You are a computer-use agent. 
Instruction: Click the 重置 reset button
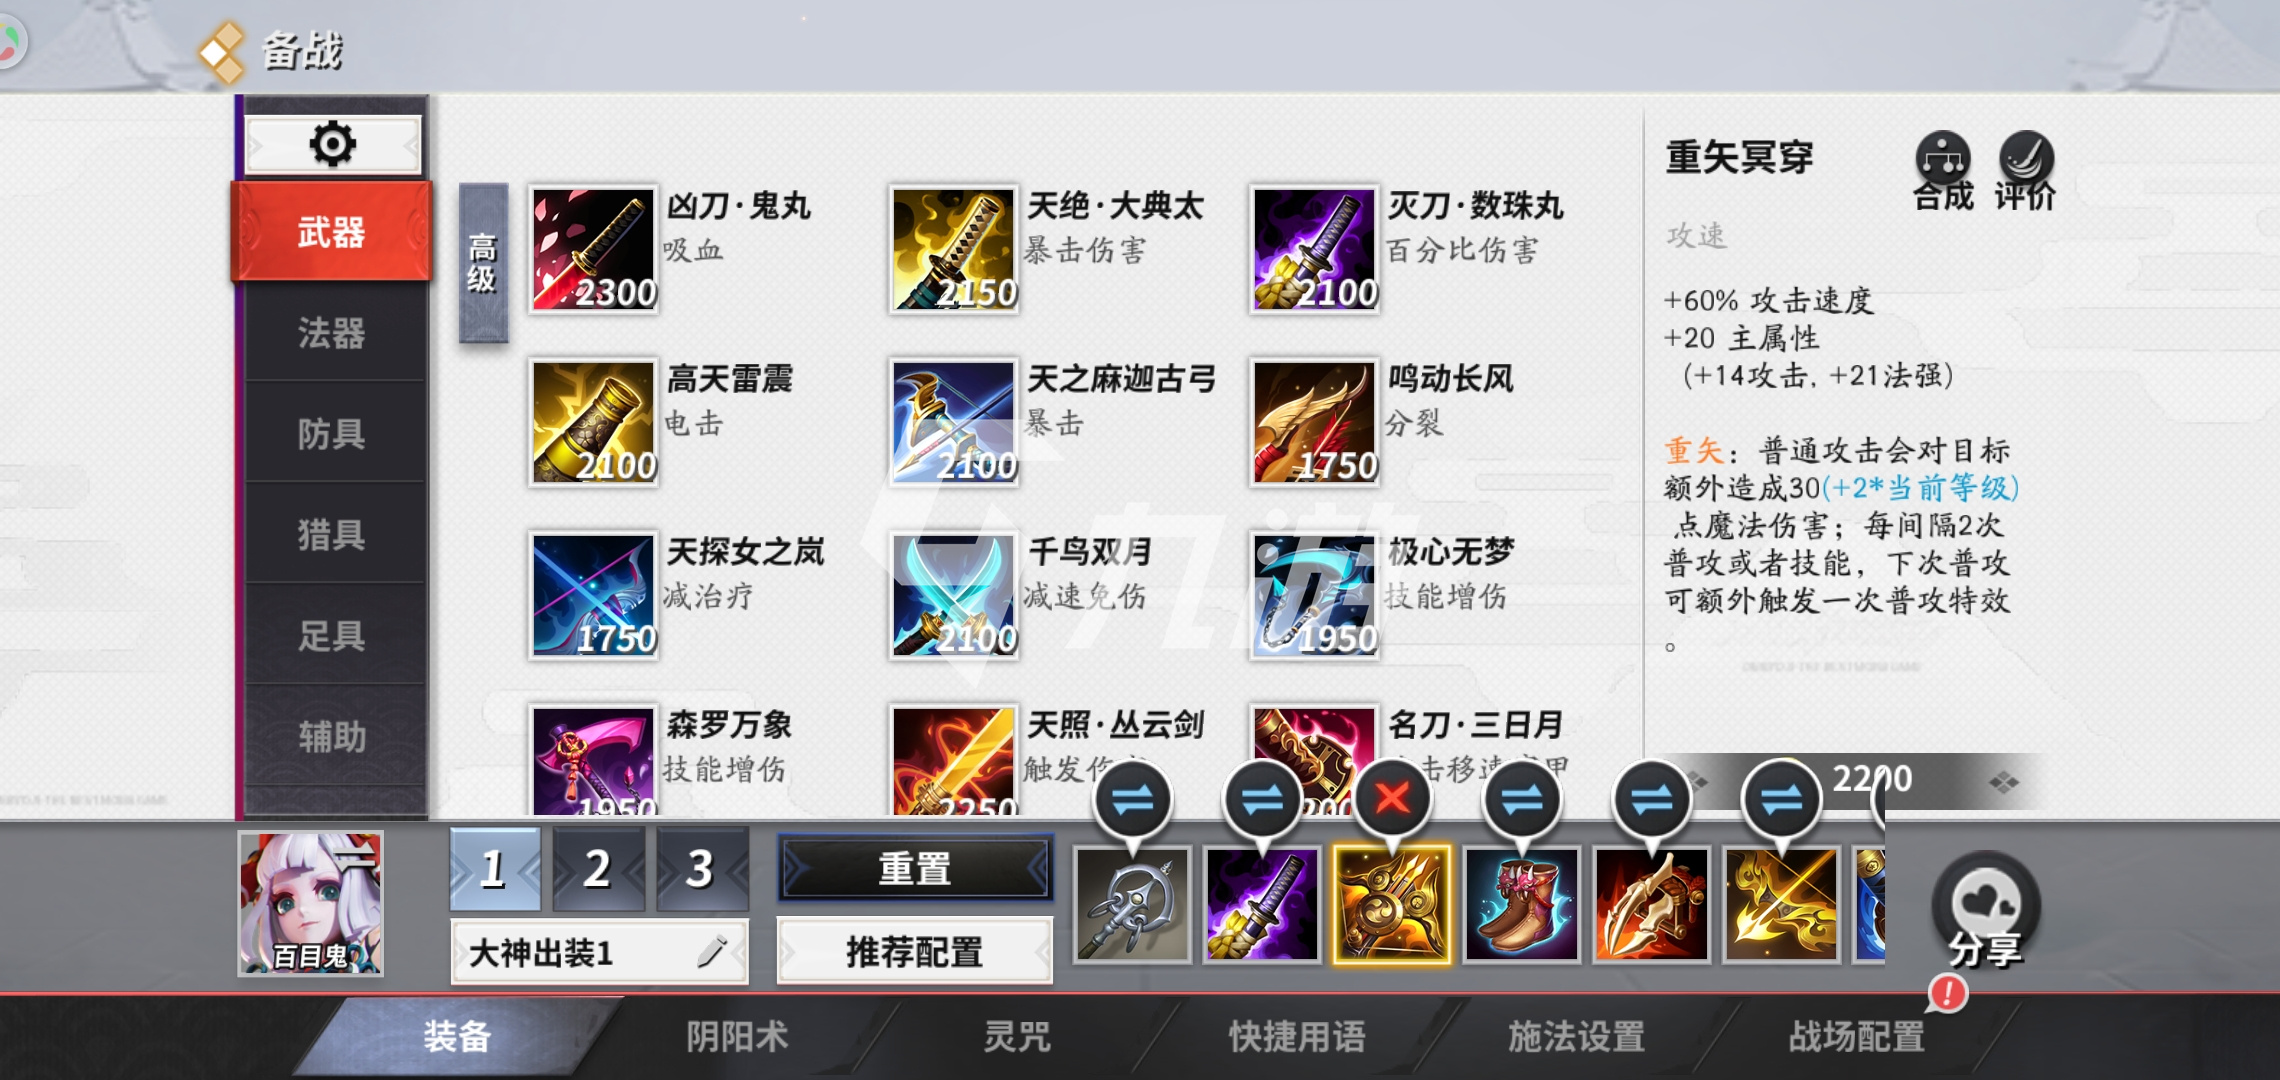tap(915, 868)
